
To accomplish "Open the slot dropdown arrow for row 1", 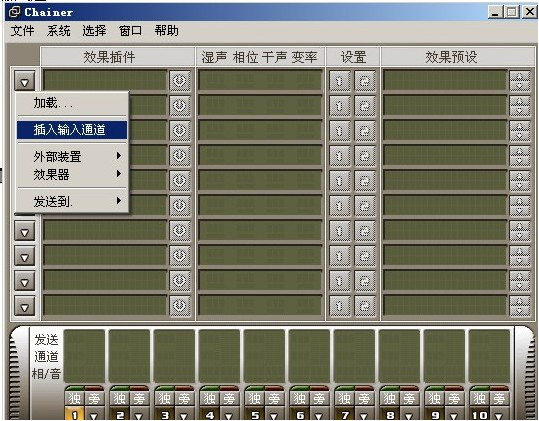I will [x=24, y=81].
